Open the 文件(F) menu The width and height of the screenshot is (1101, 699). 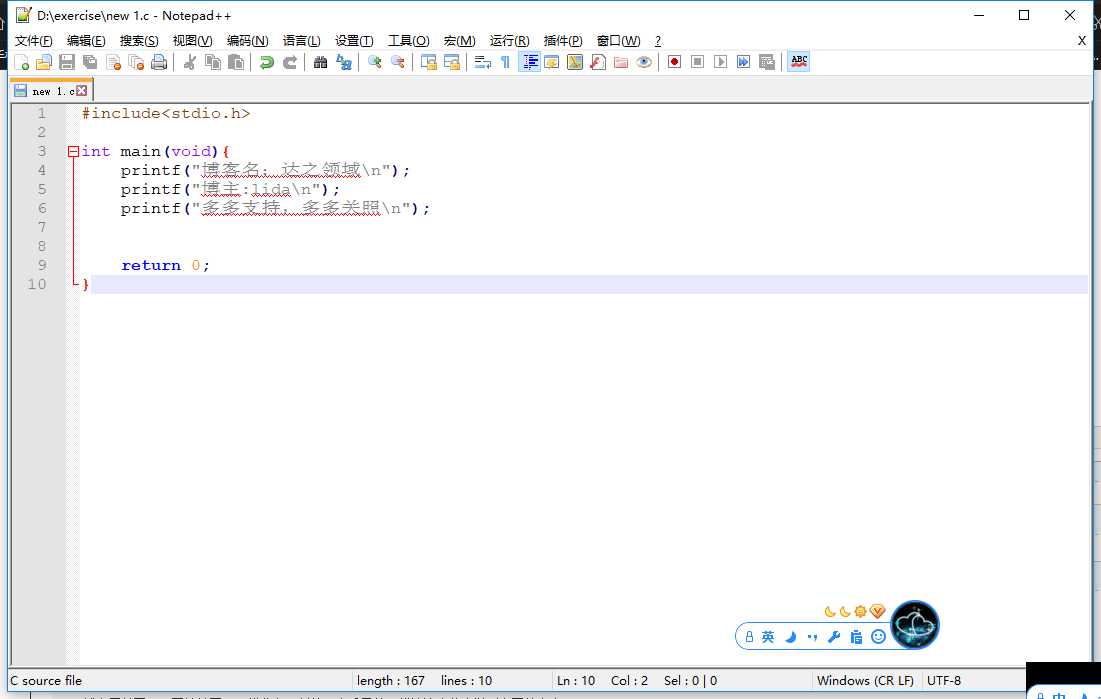(x=34, y=41)
